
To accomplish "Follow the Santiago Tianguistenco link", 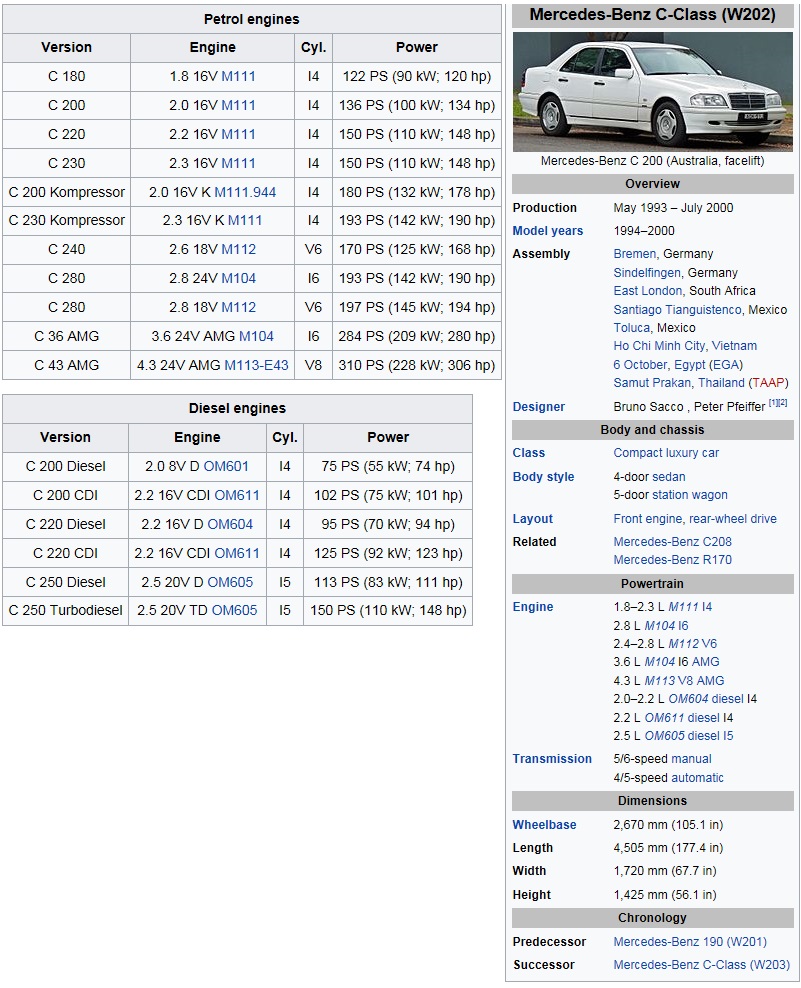I will click(x=677, y=310).
